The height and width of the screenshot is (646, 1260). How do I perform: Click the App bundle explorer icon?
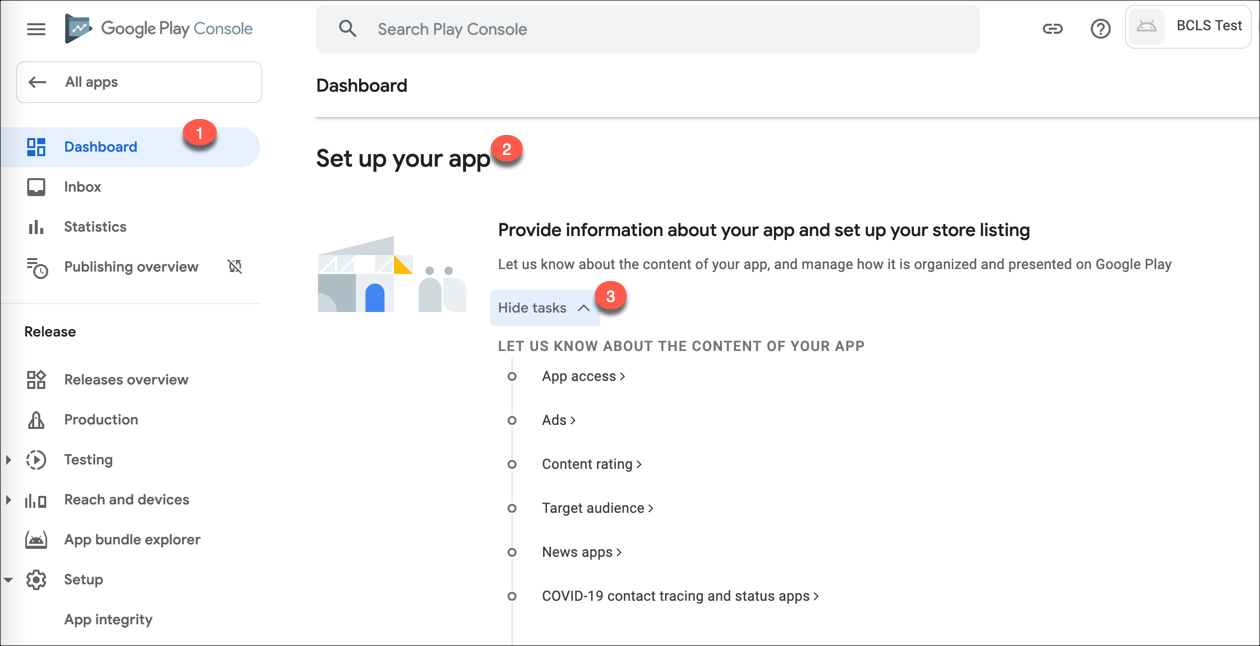pos(36,540)
